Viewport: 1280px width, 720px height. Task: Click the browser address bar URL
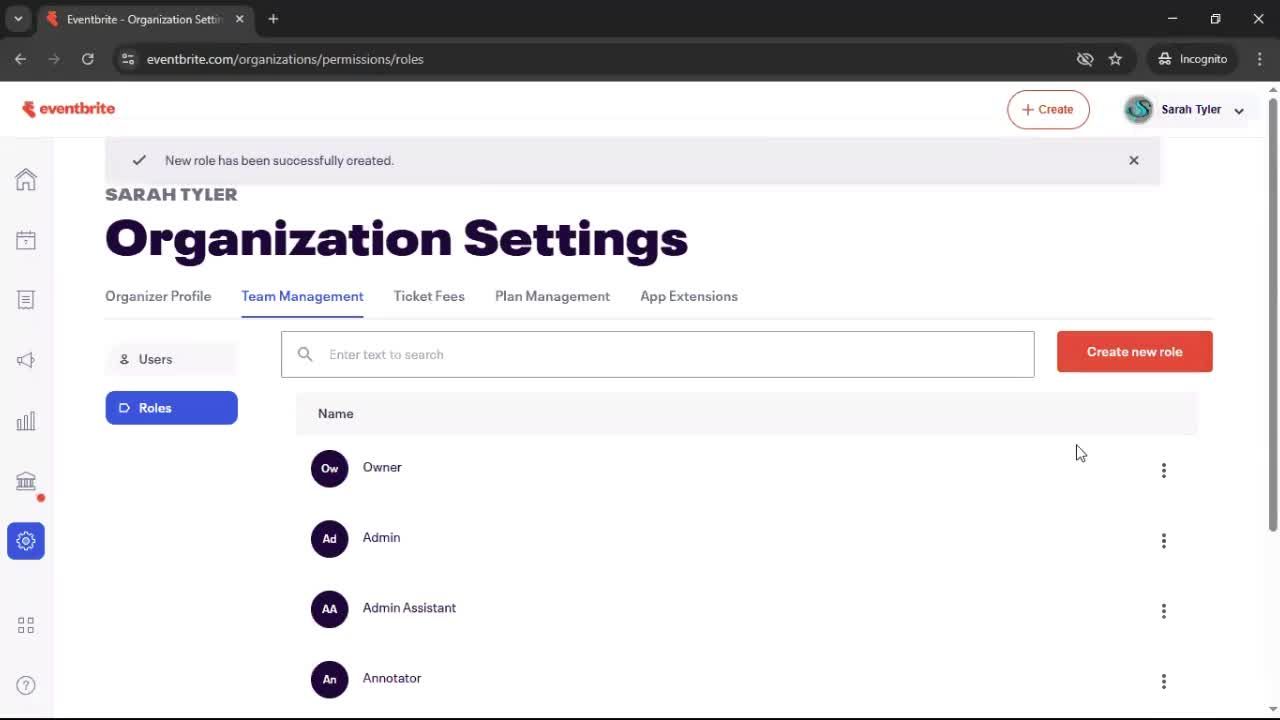[285, 59]
